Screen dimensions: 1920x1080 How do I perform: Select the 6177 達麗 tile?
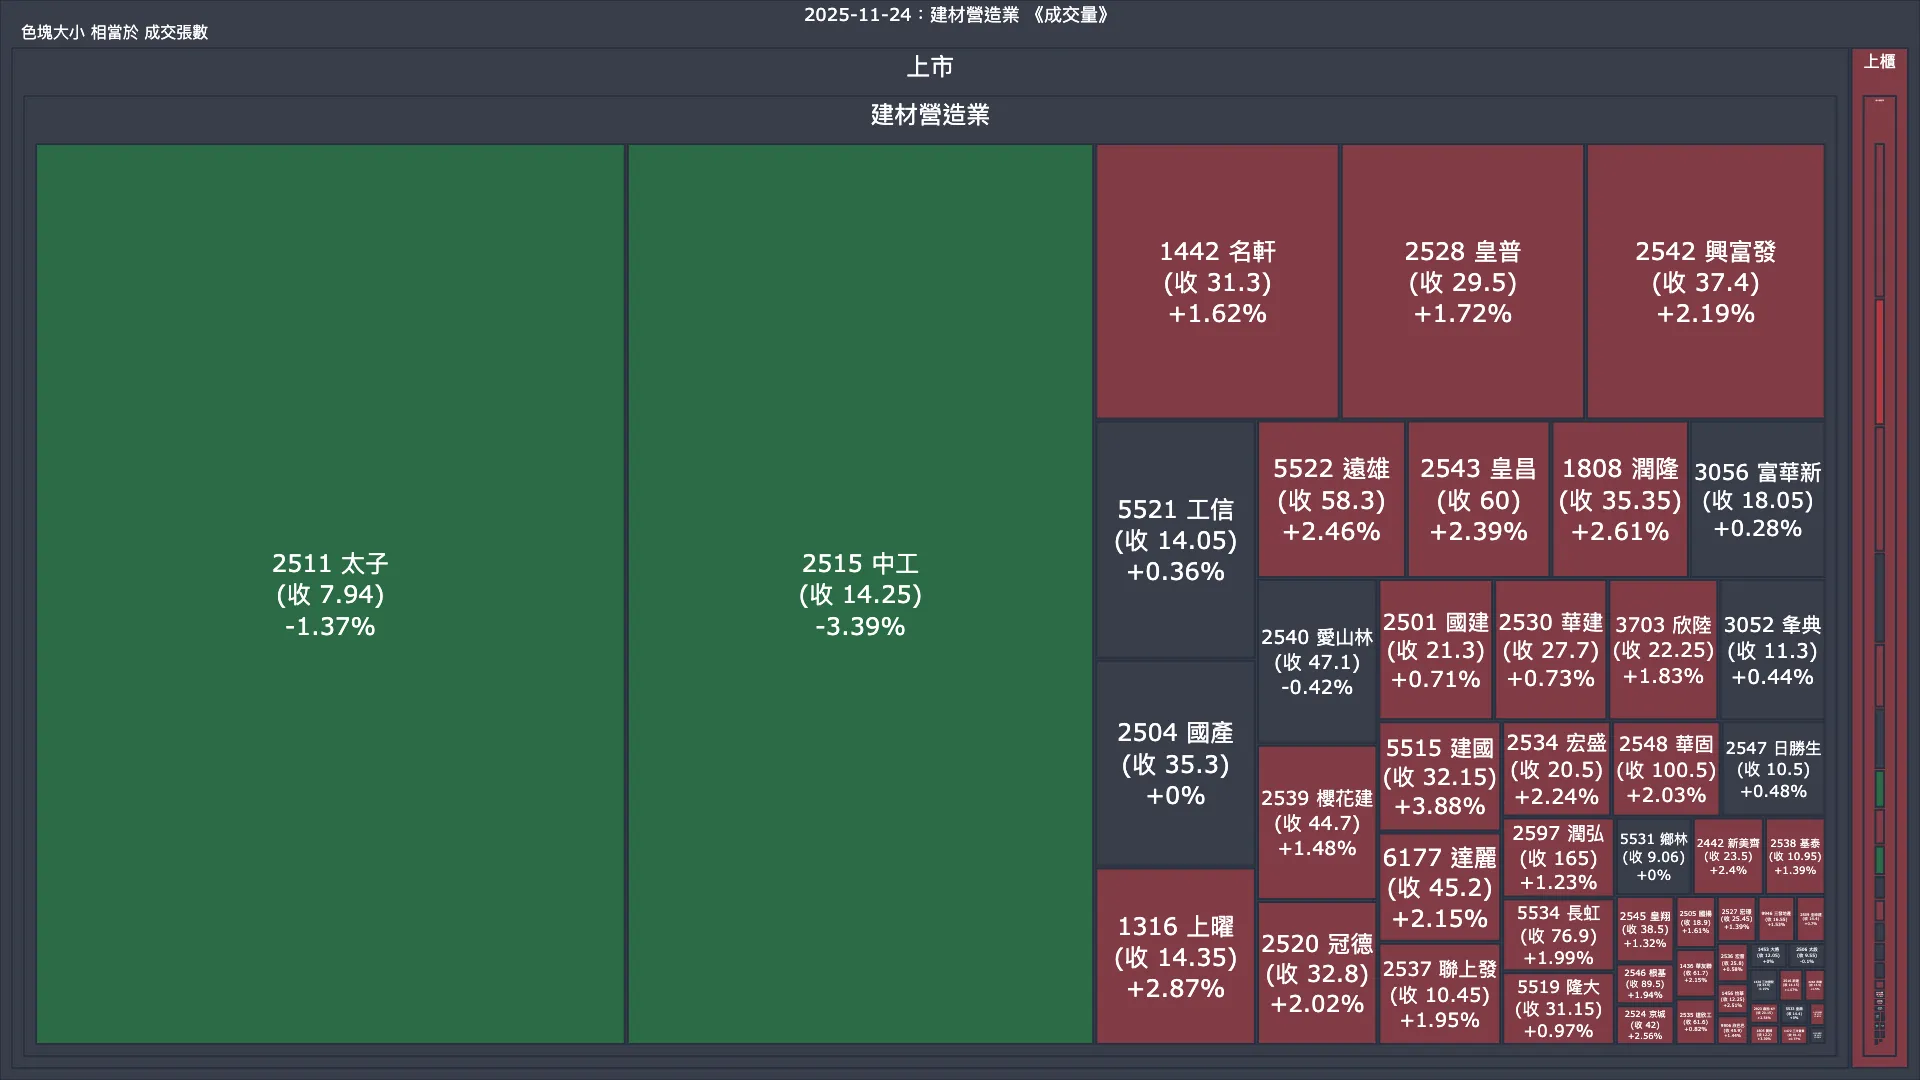tap(1439, 887)
